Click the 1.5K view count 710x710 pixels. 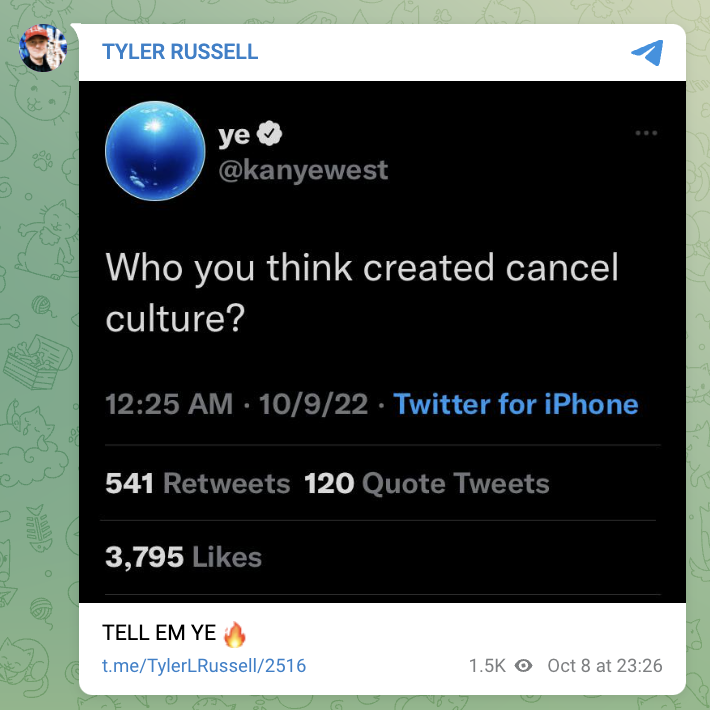tap(487, 665)
